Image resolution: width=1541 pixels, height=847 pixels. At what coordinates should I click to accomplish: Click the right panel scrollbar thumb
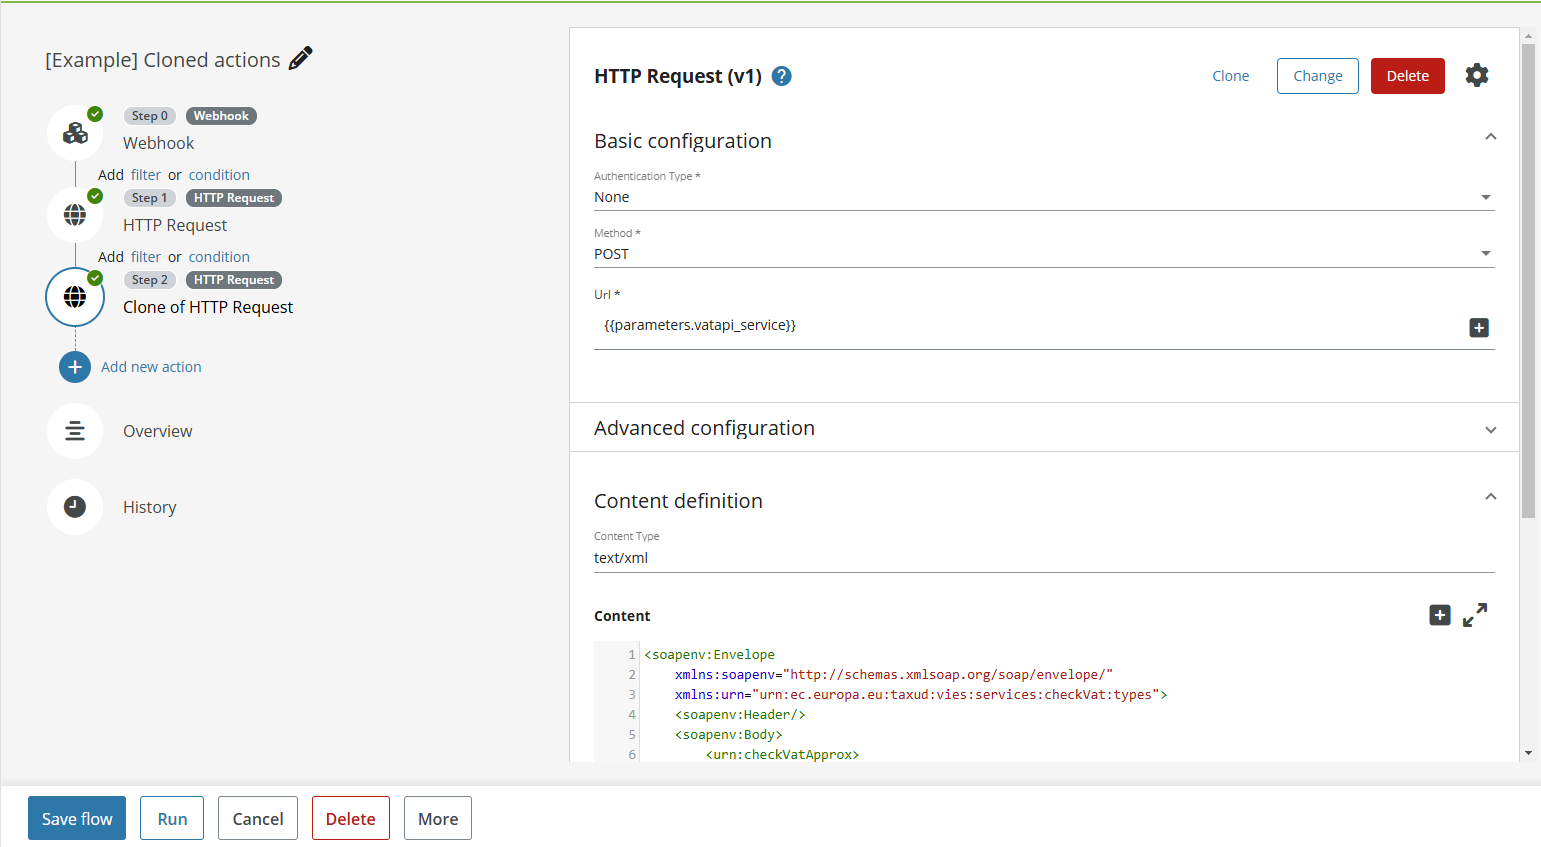point(1528,281)
